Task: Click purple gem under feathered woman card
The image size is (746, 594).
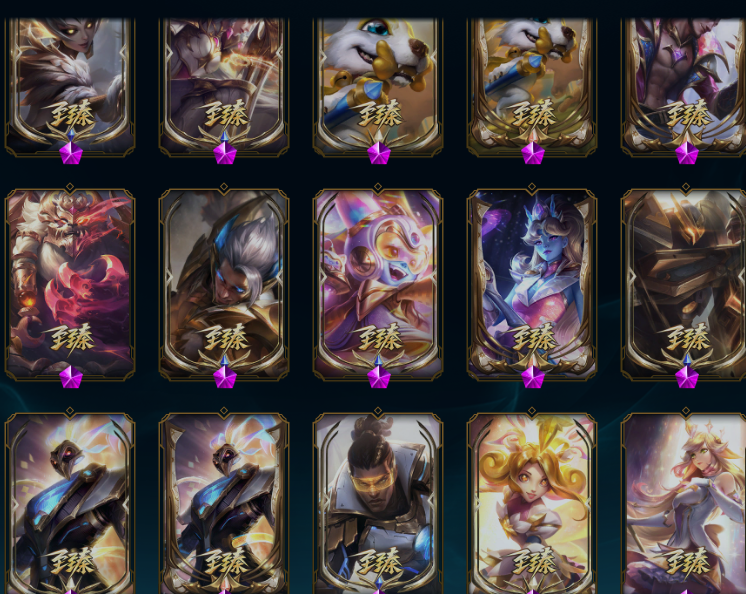Action: 71,153
